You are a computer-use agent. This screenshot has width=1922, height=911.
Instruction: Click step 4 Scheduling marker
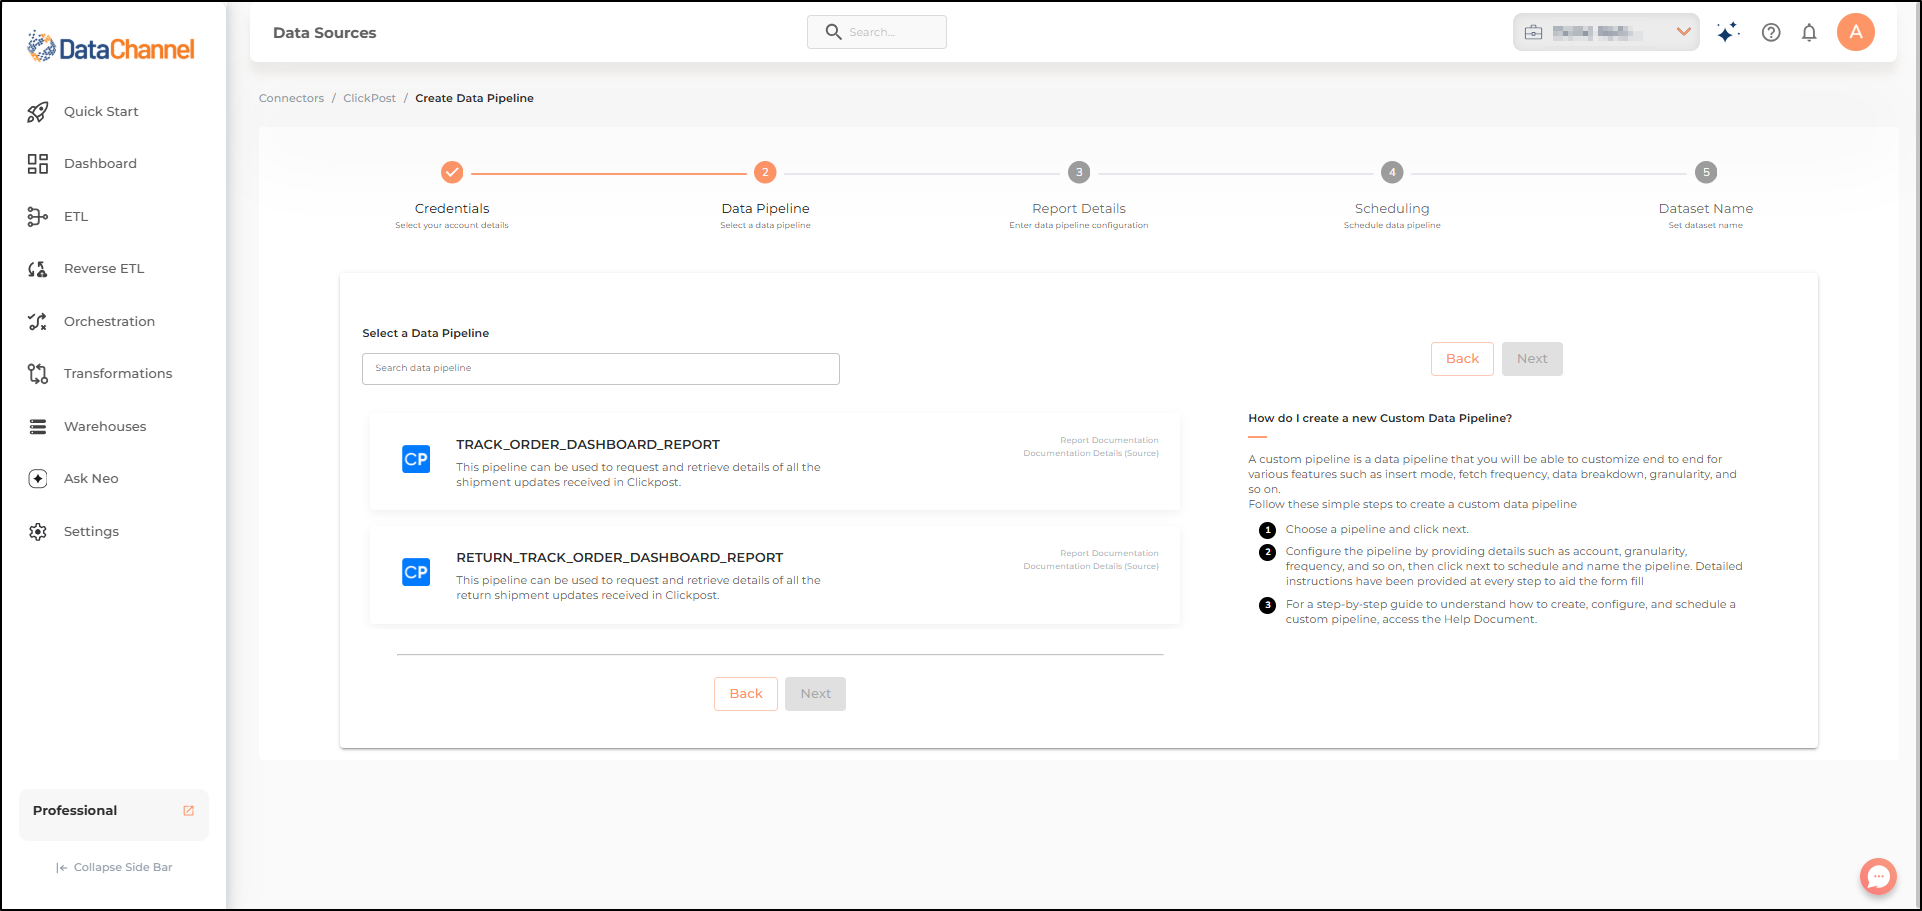[x=1392, y=172]
